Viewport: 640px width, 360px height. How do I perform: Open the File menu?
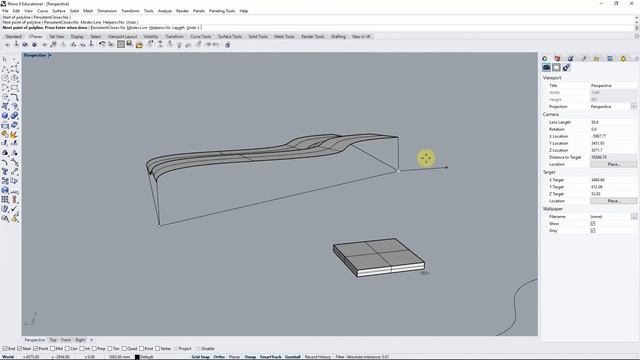5,11
